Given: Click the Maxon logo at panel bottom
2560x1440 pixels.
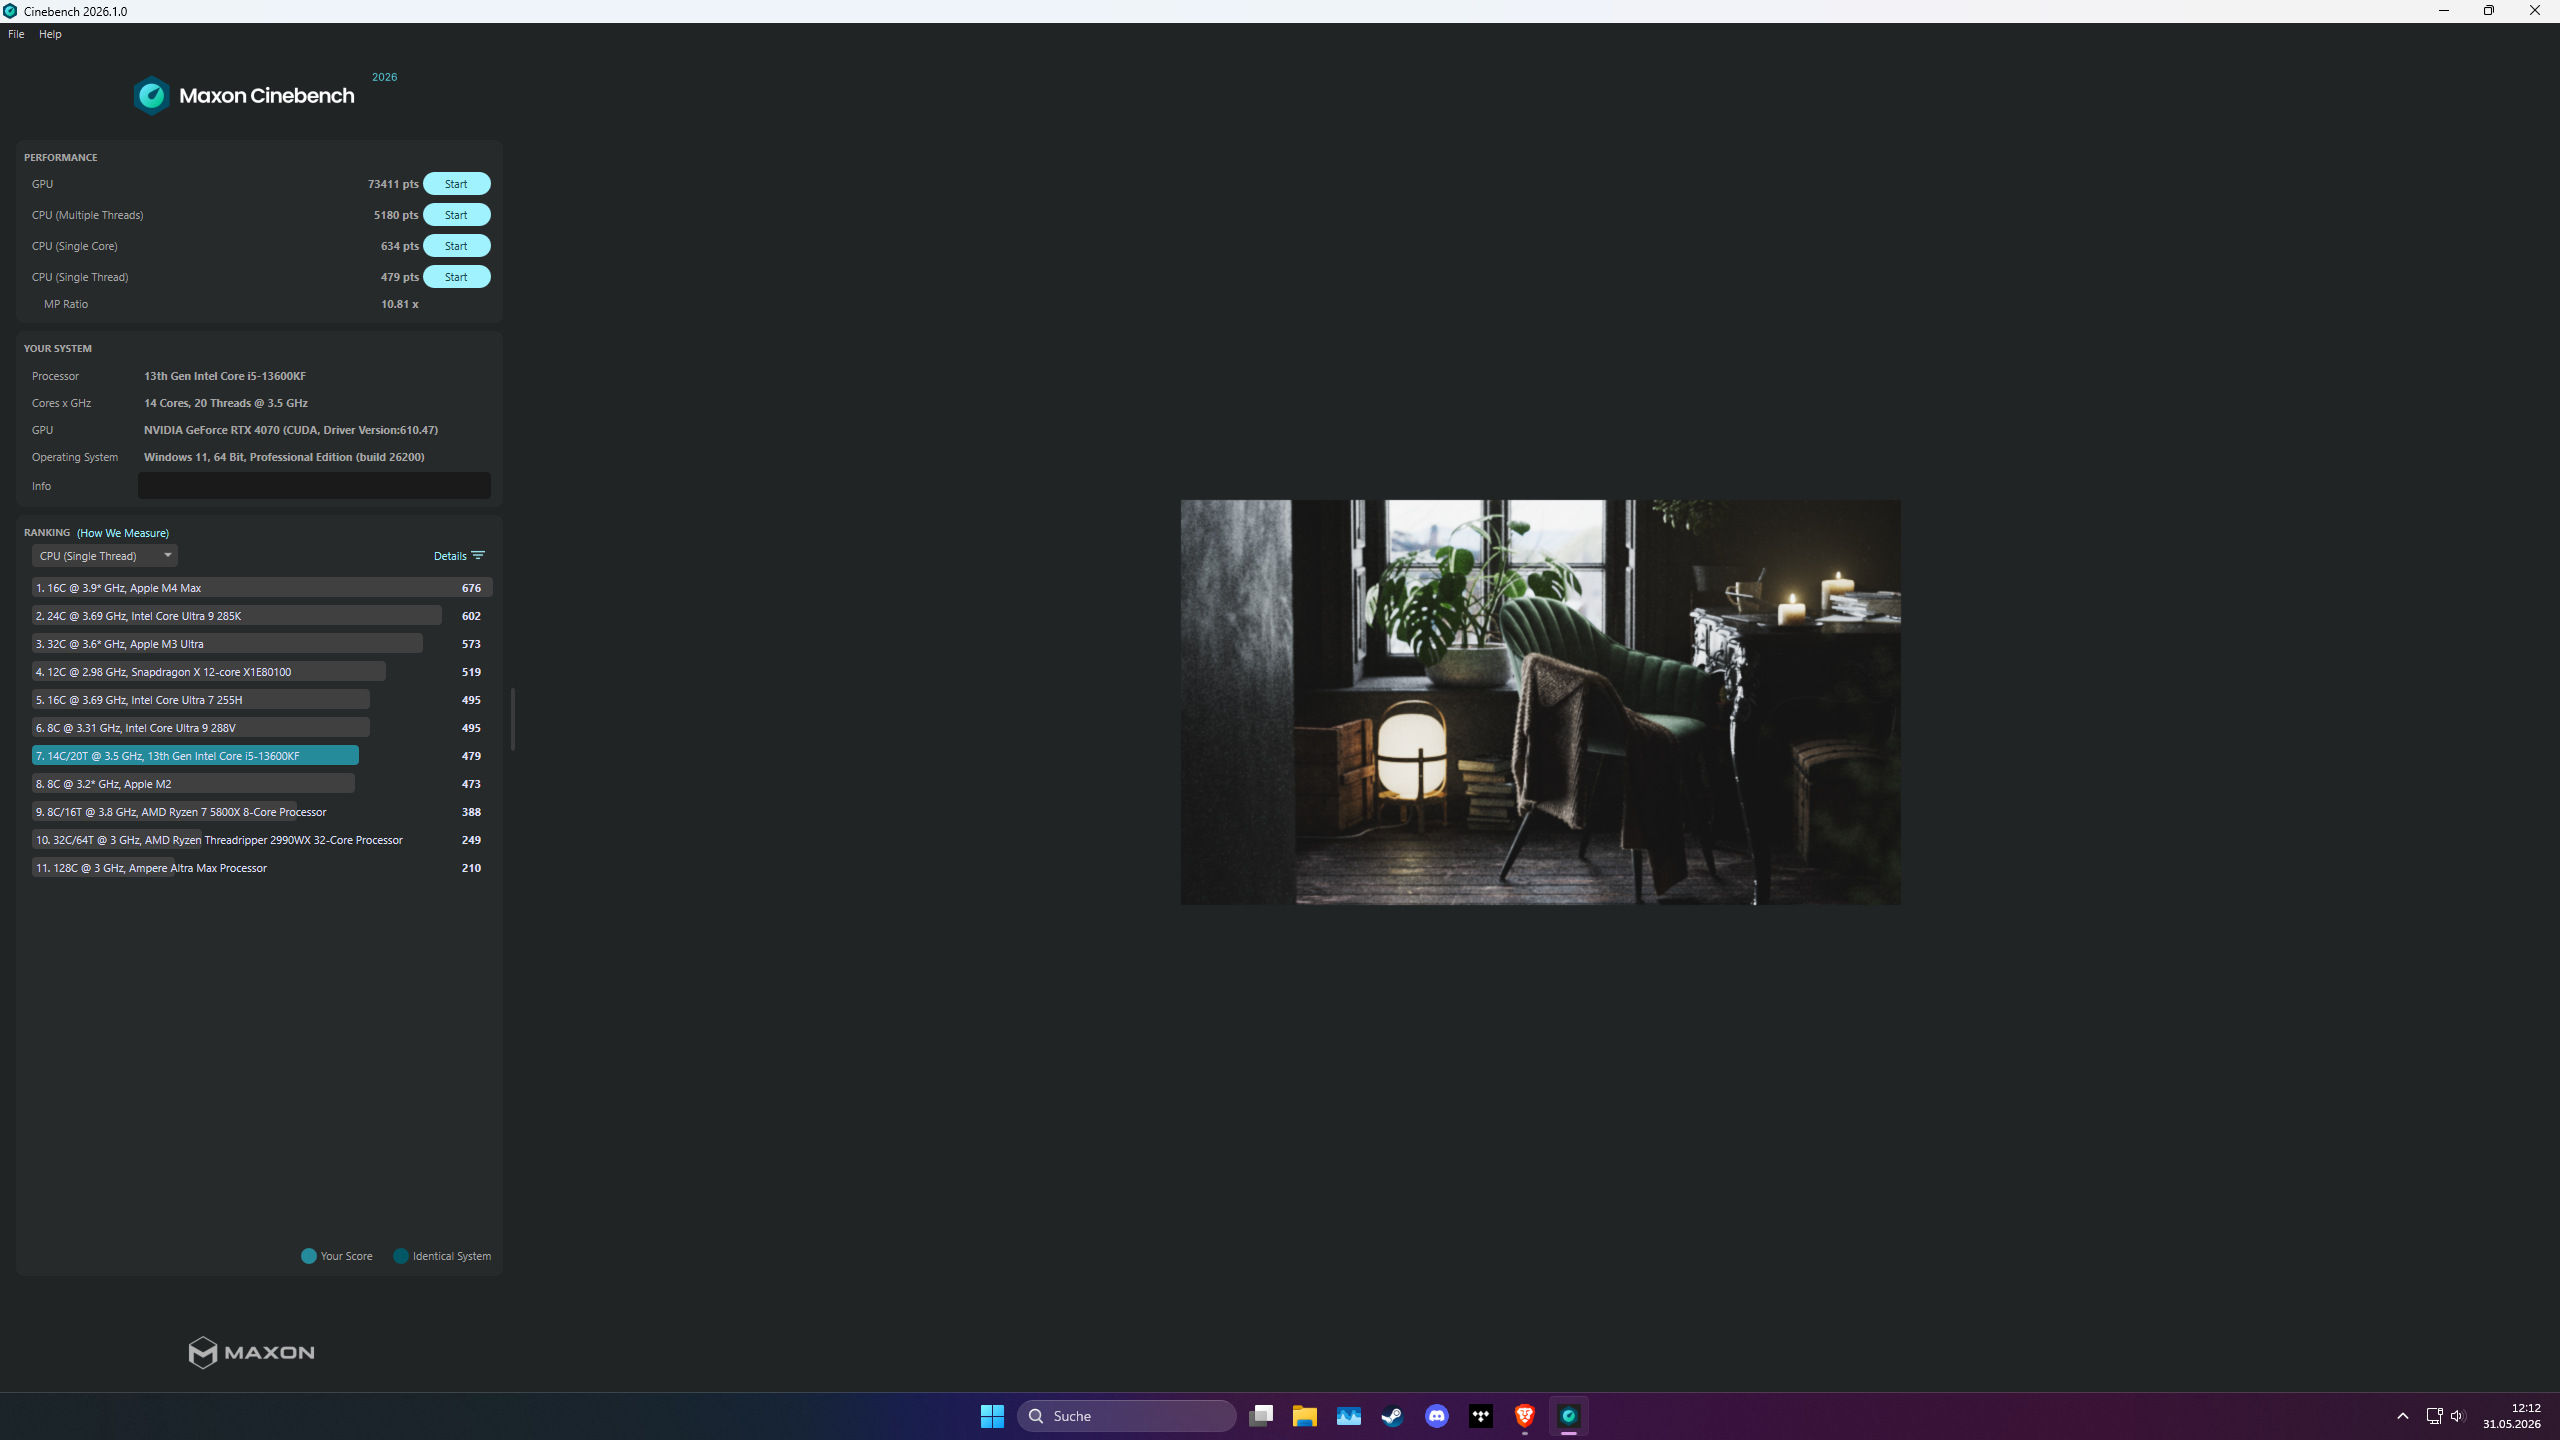Looking at the screenshot, I should click(x=251, y=1352).
